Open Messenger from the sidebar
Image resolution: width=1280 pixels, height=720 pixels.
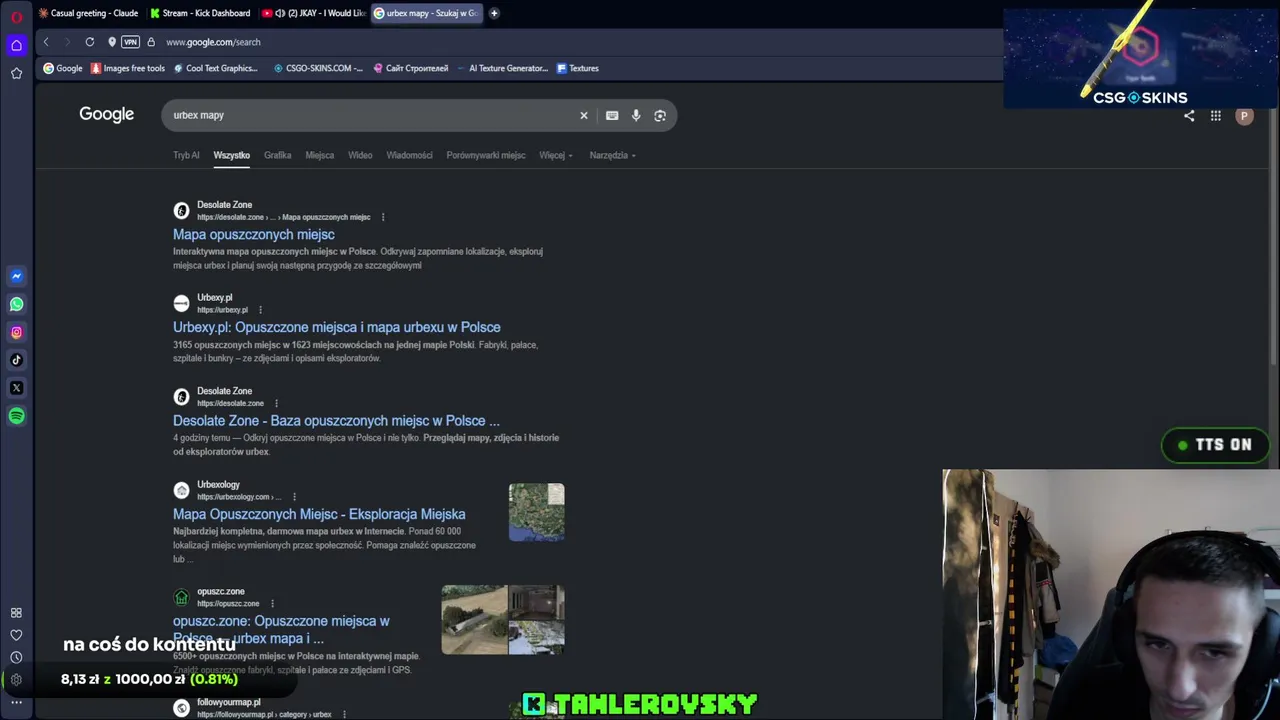[16, 276]
